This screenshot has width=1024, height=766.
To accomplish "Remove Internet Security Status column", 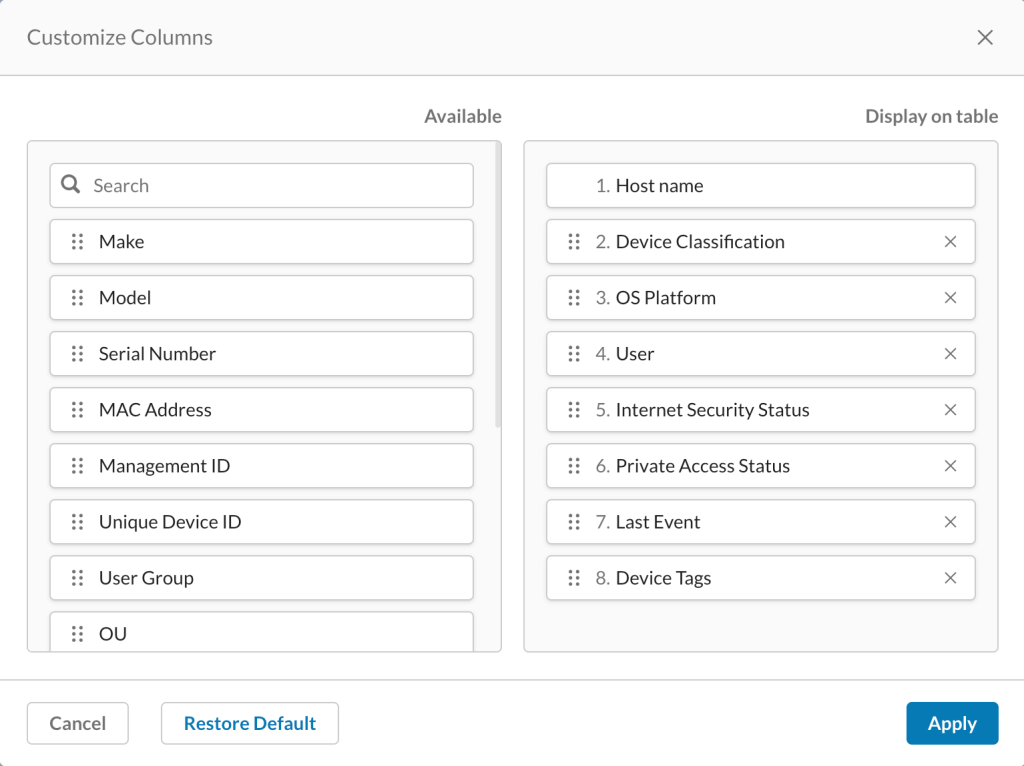I will click(x=950, y=410).
